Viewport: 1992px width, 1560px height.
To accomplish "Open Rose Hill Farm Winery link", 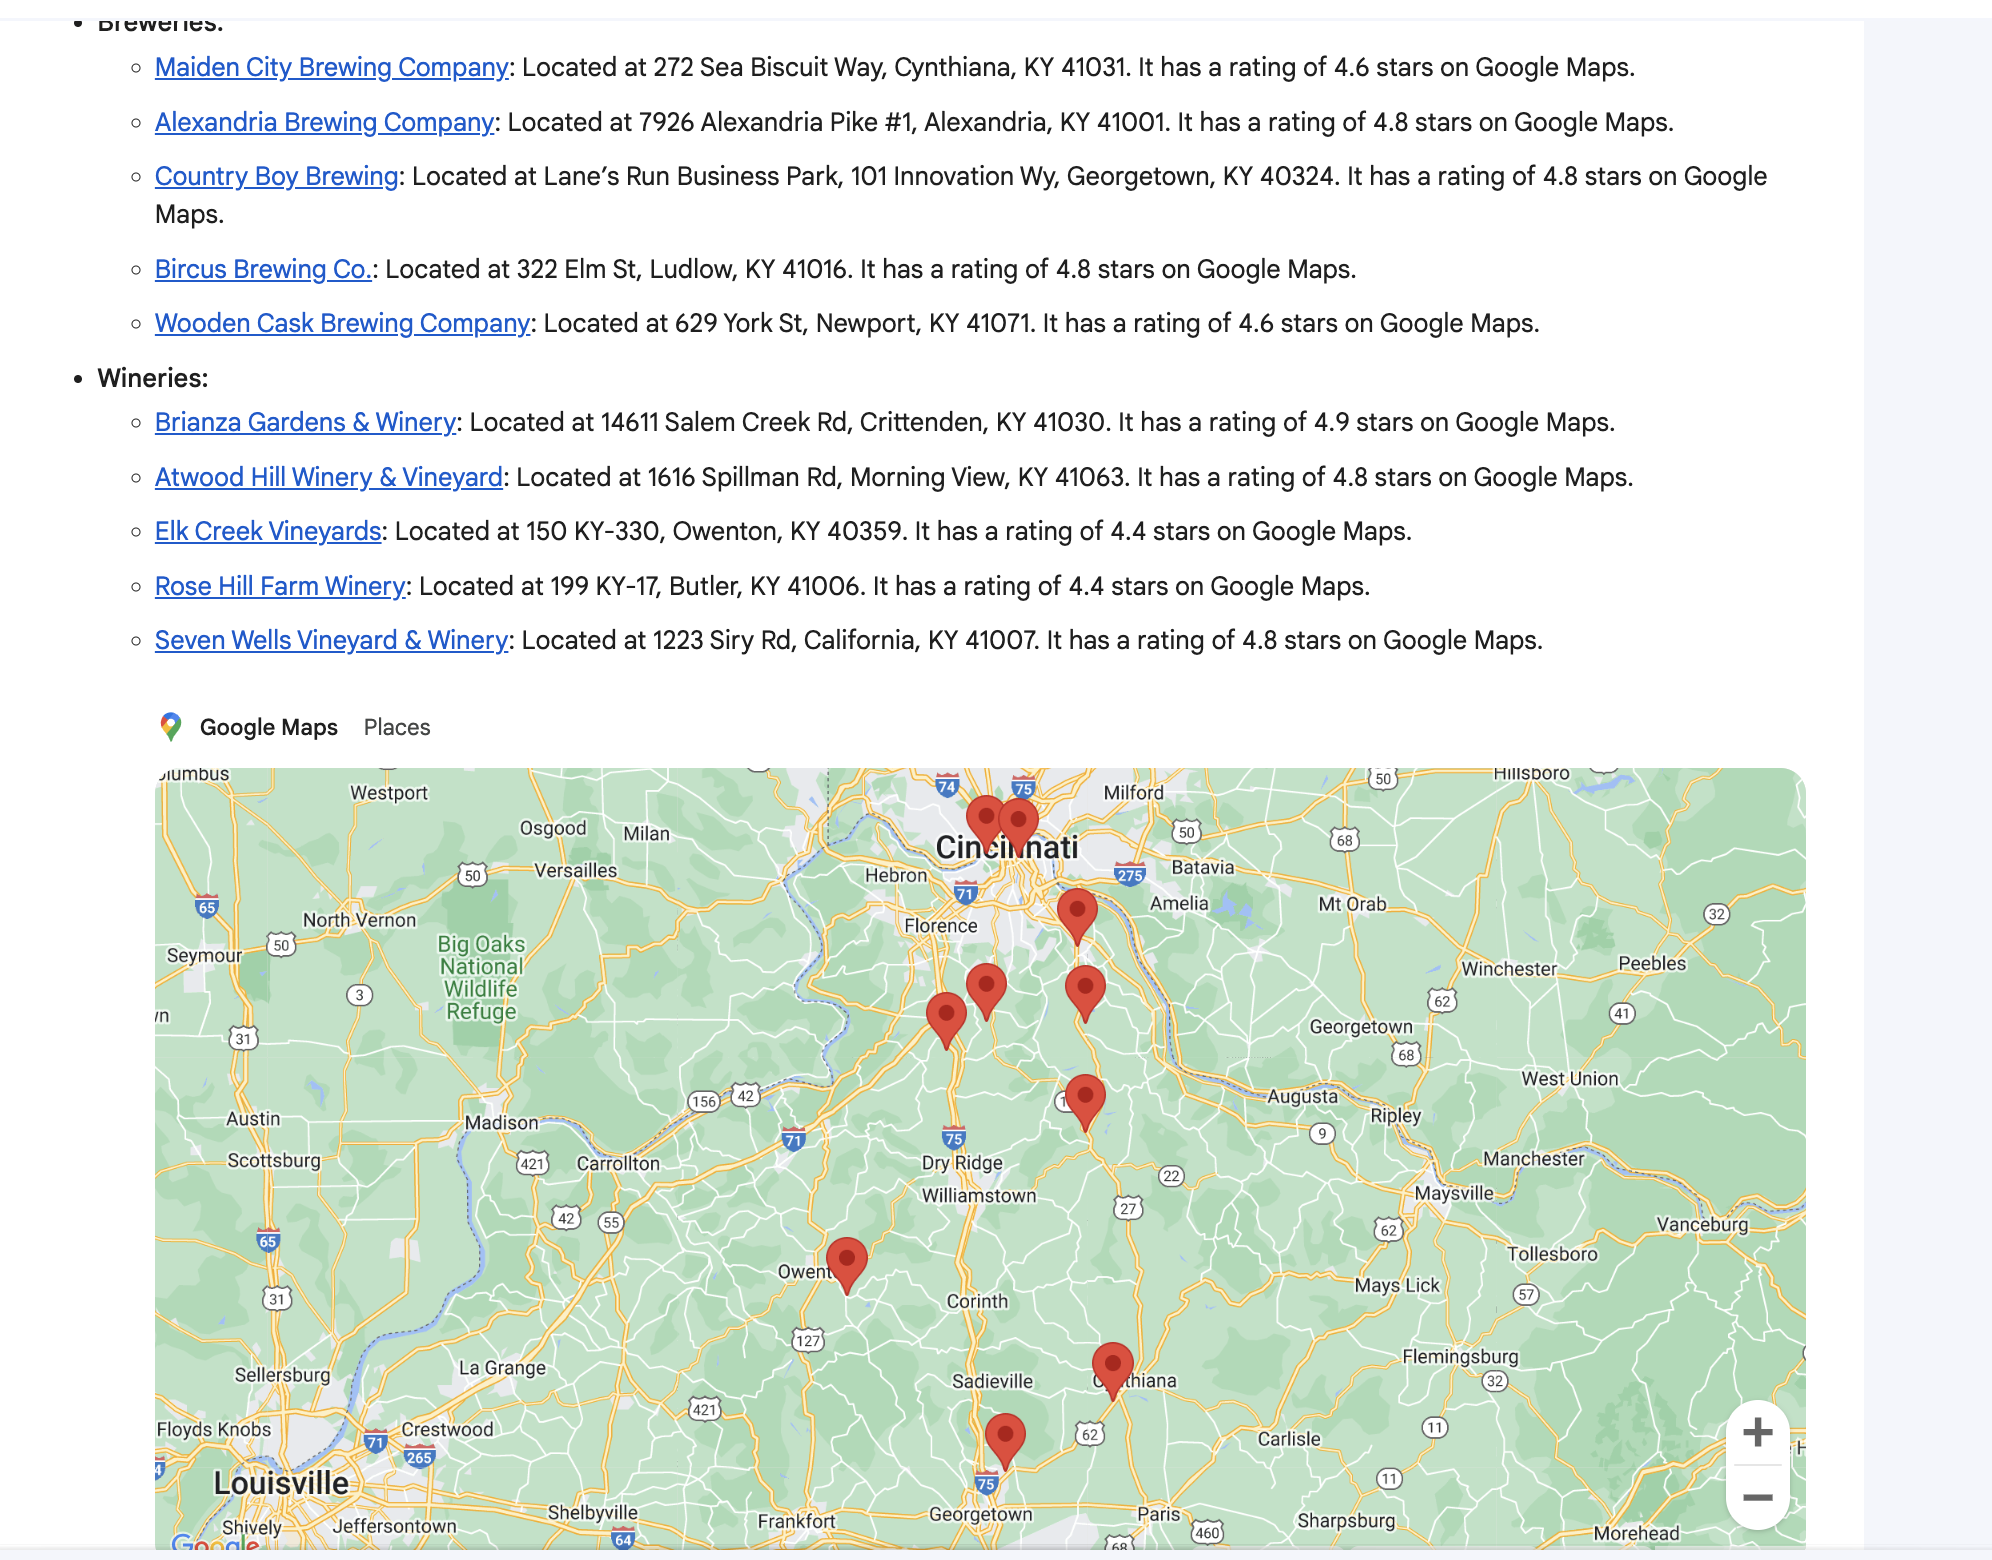I will coord(280,586).
